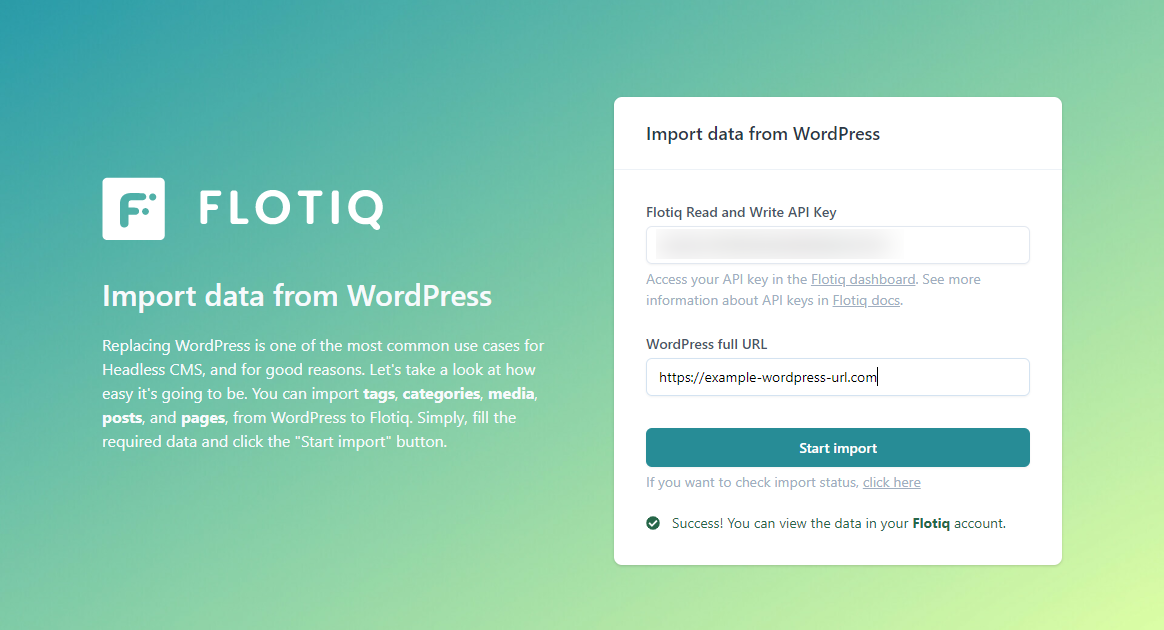Click the bold word 'tags' in the description

click(379, 393)
